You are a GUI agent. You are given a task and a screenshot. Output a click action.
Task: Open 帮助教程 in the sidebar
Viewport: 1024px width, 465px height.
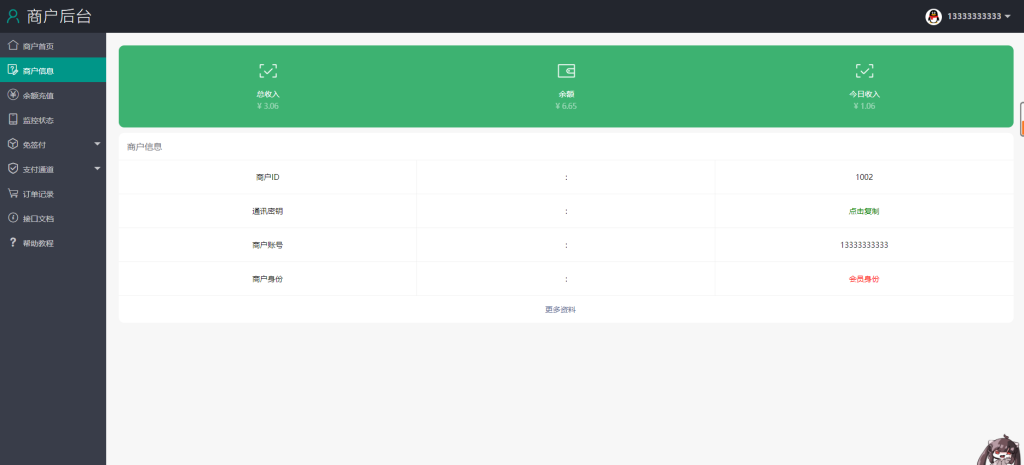click(53, 243)
